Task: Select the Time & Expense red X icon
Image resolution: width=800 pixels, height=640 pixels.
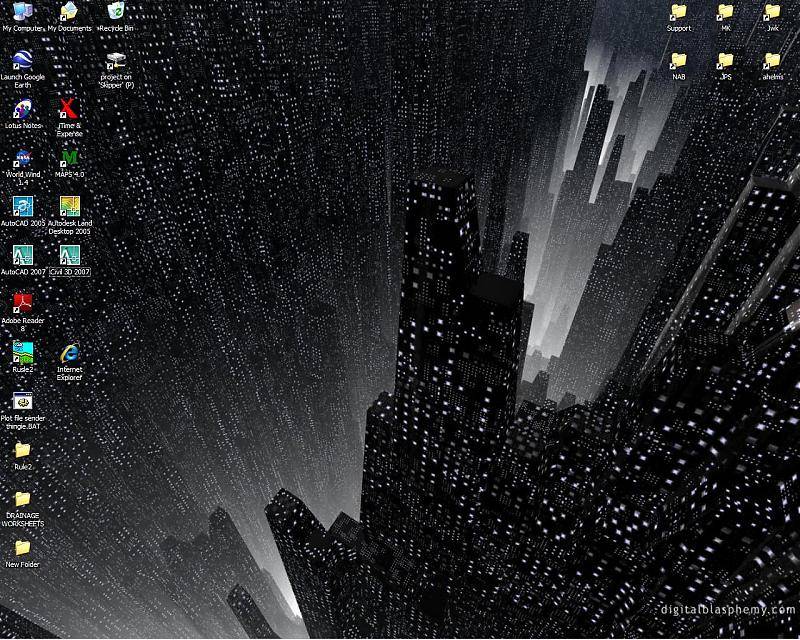Action: tap(69, 109)
